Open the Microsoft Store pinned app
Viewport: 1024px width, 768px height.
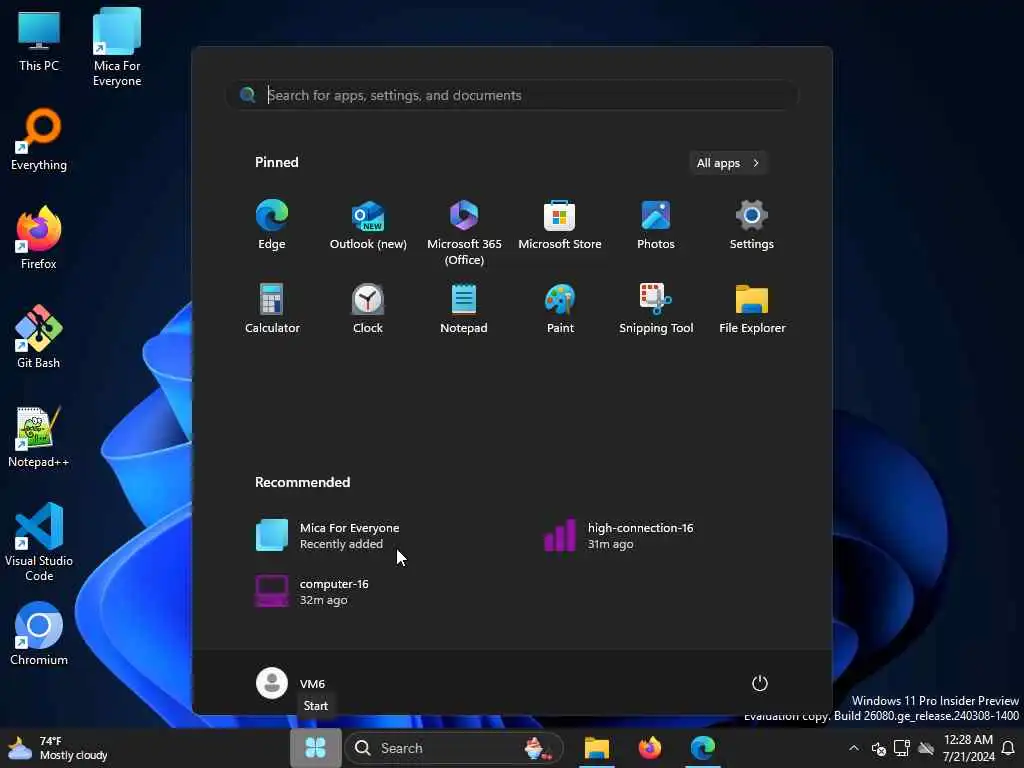(560, 225)
